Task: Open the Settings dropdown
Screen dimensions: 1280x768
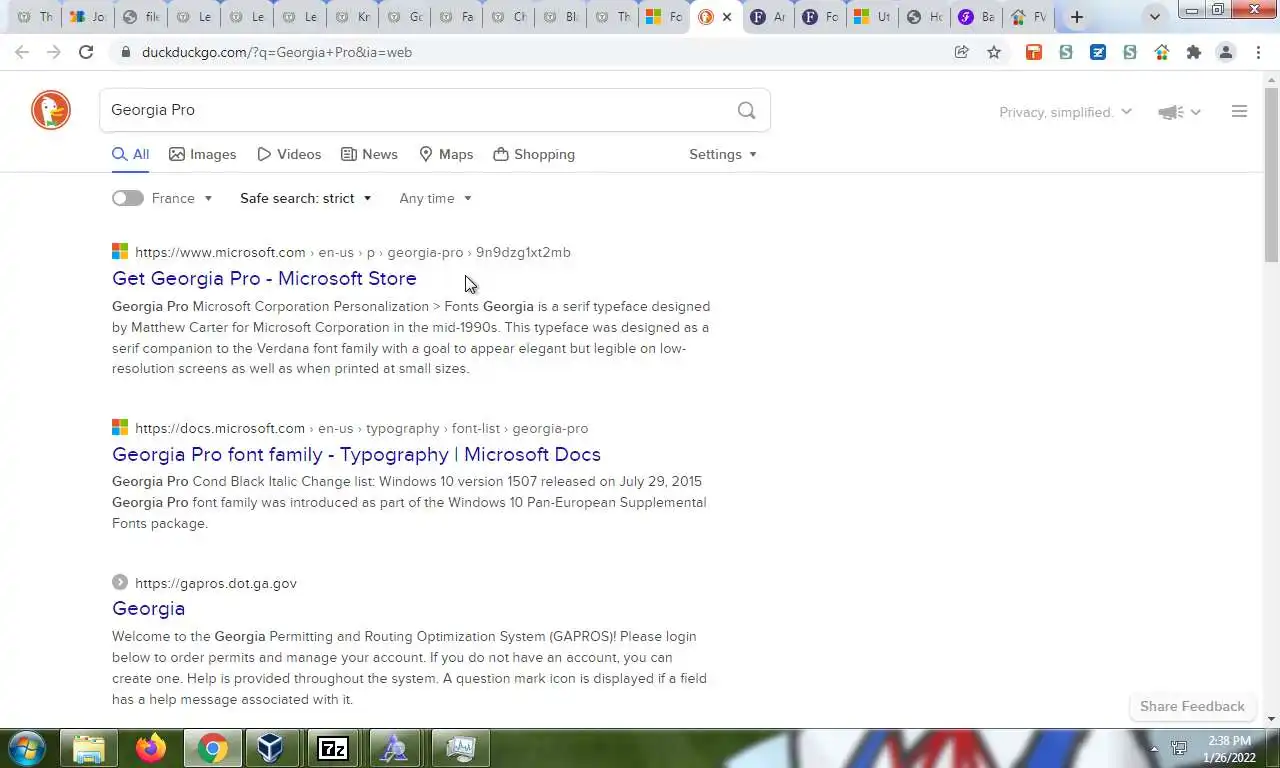Action: (723, 154)
